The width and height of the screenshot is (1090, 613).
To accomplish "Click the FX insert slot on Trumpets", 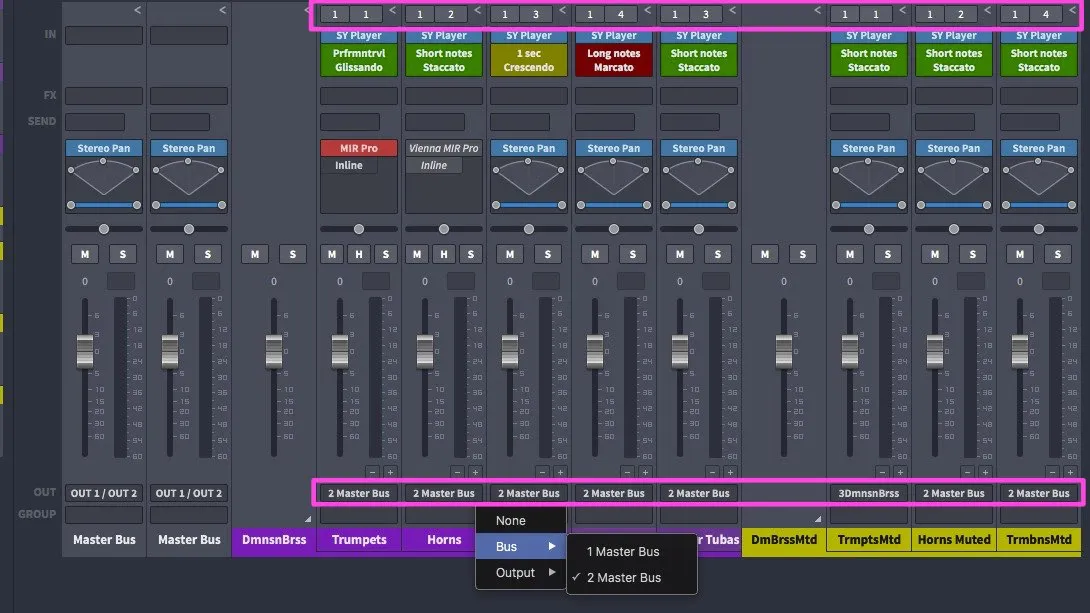I will pyautogui.click(x=359, y=96).
